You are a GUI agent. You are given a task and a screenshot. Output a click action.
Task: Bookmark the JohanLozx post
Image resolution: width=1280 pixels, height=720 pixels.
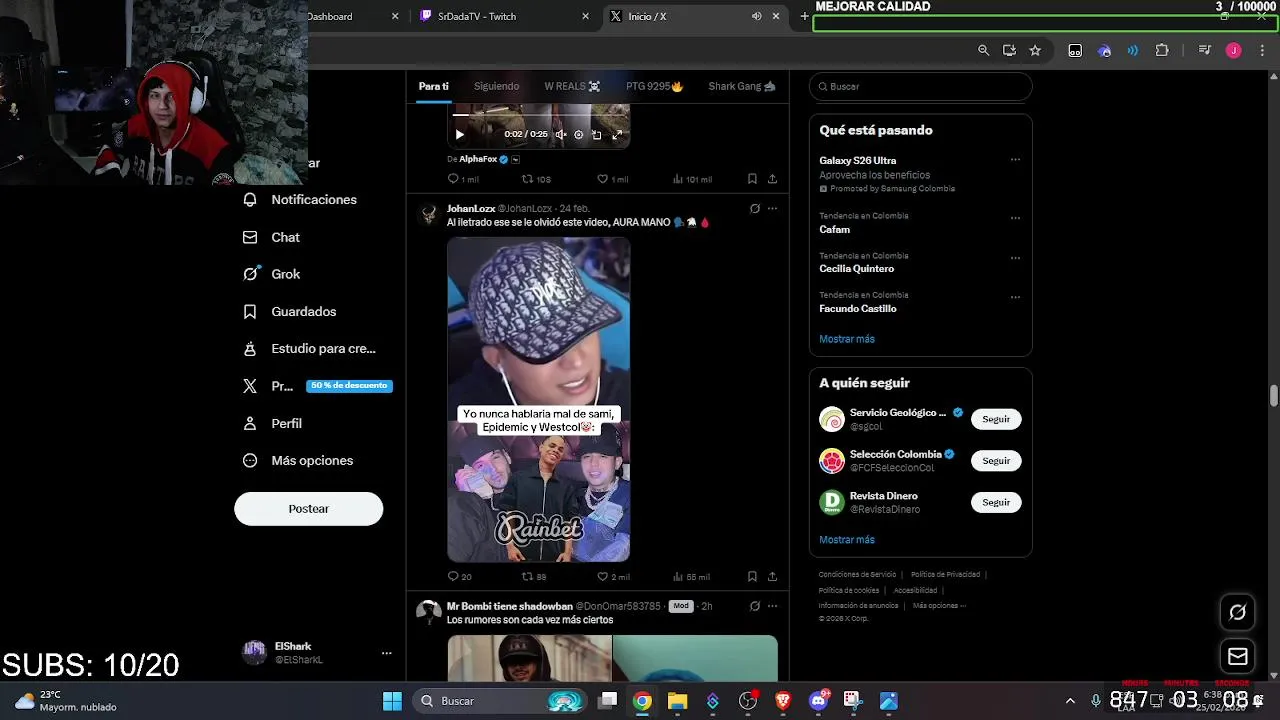click(752, 577)
